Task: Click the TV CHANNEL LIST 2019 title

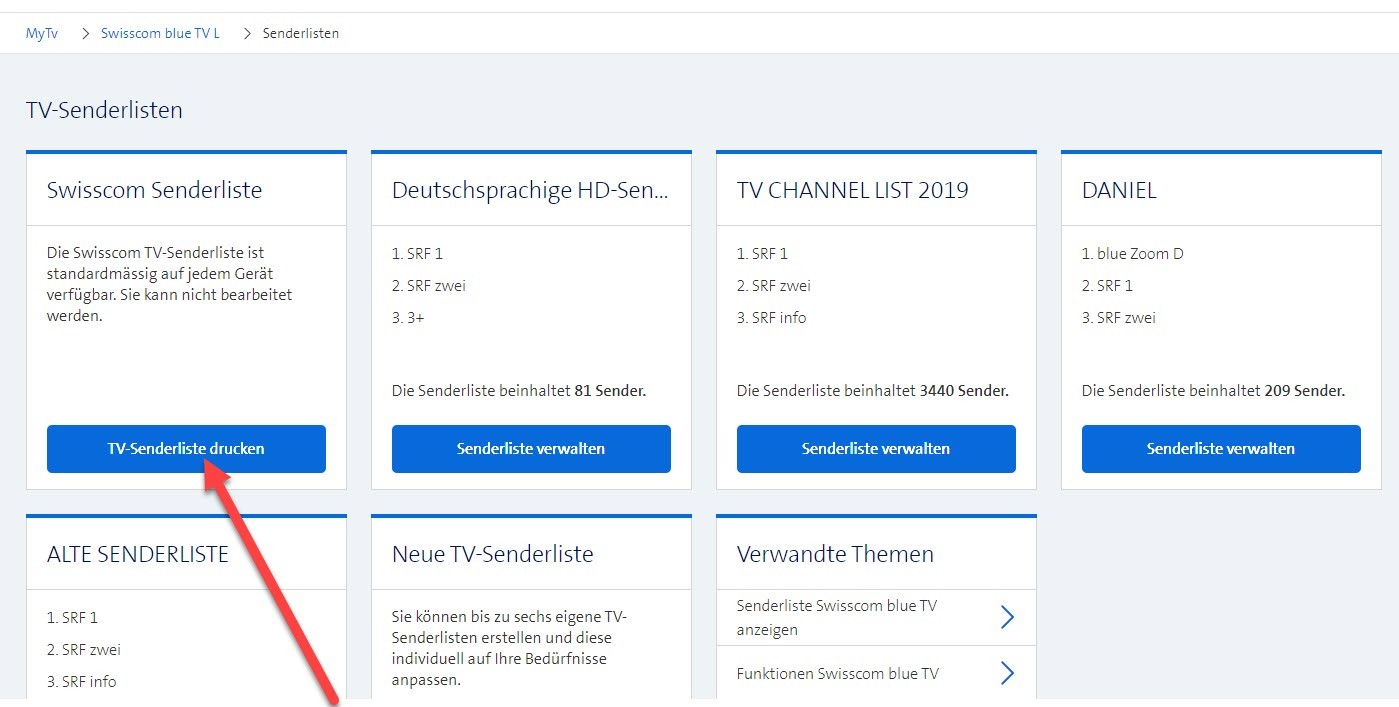Action: (x=852, y=190)
